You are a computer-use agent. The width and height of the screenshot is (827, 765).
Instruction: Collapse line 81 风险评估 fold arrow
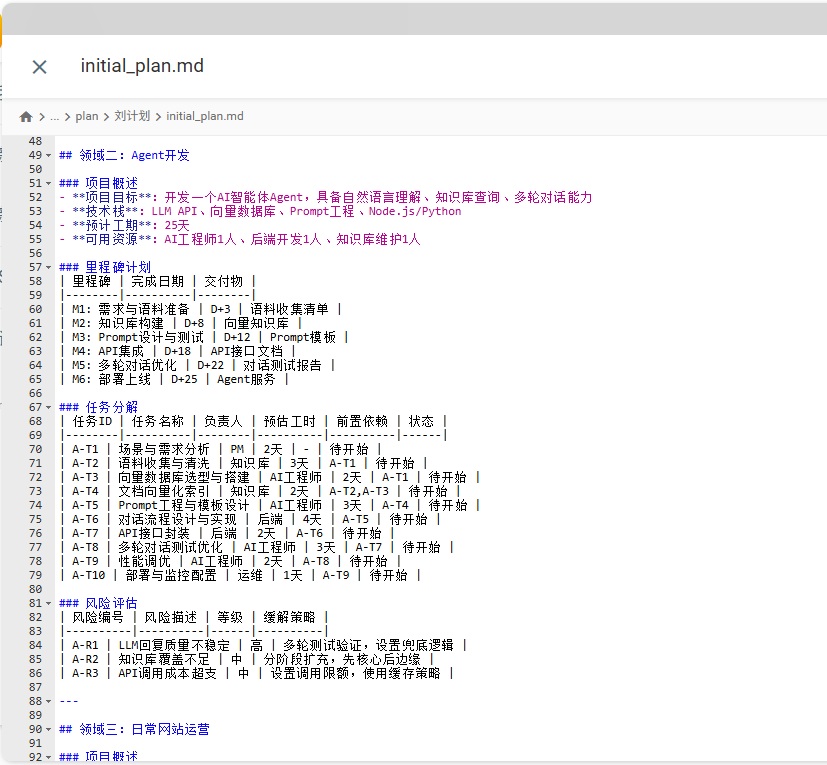(x=49, y=604)
